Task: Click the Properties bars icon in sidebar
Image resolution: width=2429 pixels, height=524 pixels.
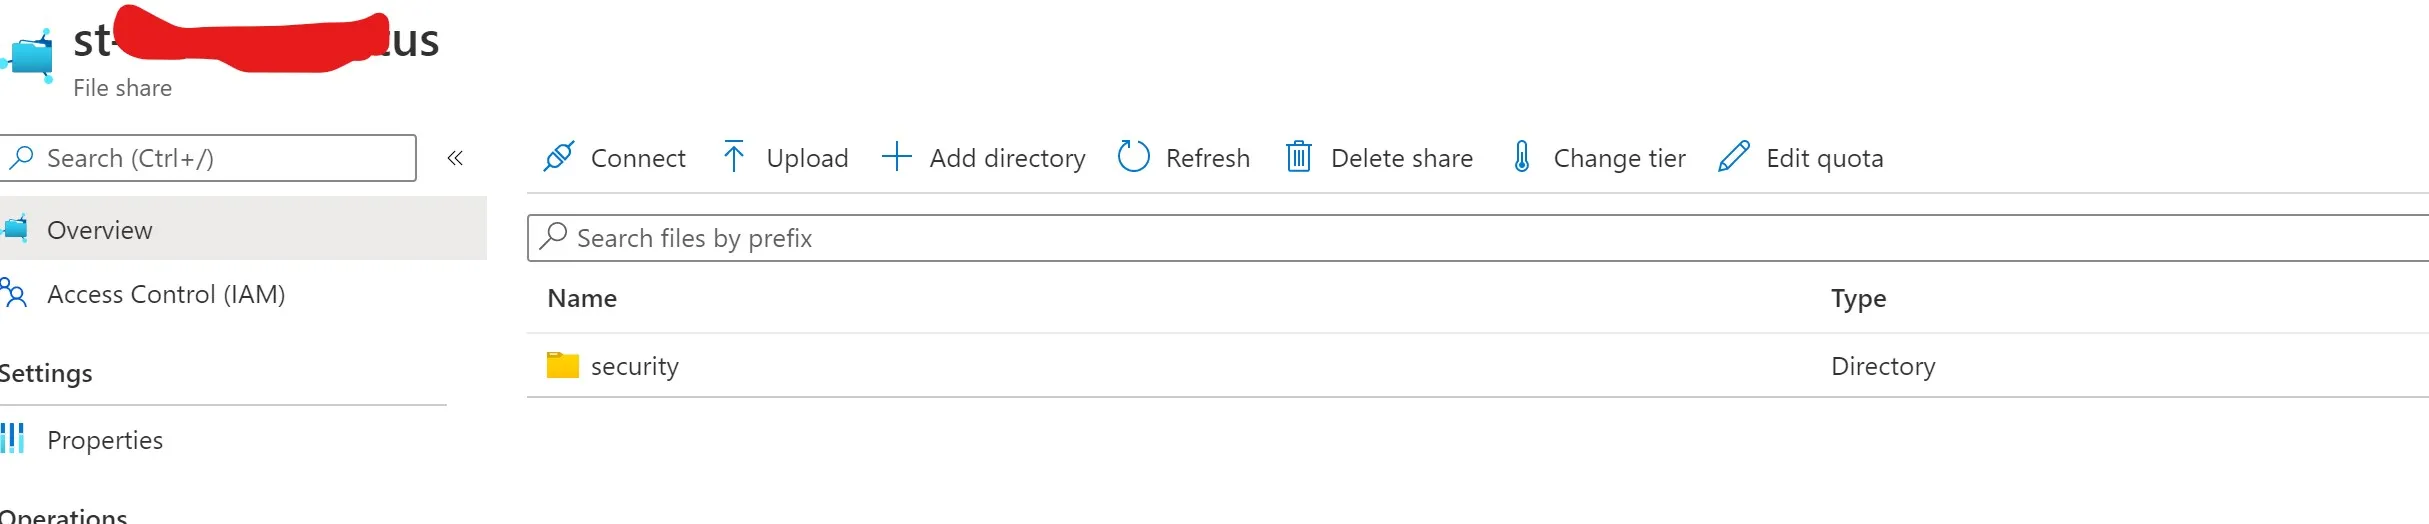Action: point(13,439)
